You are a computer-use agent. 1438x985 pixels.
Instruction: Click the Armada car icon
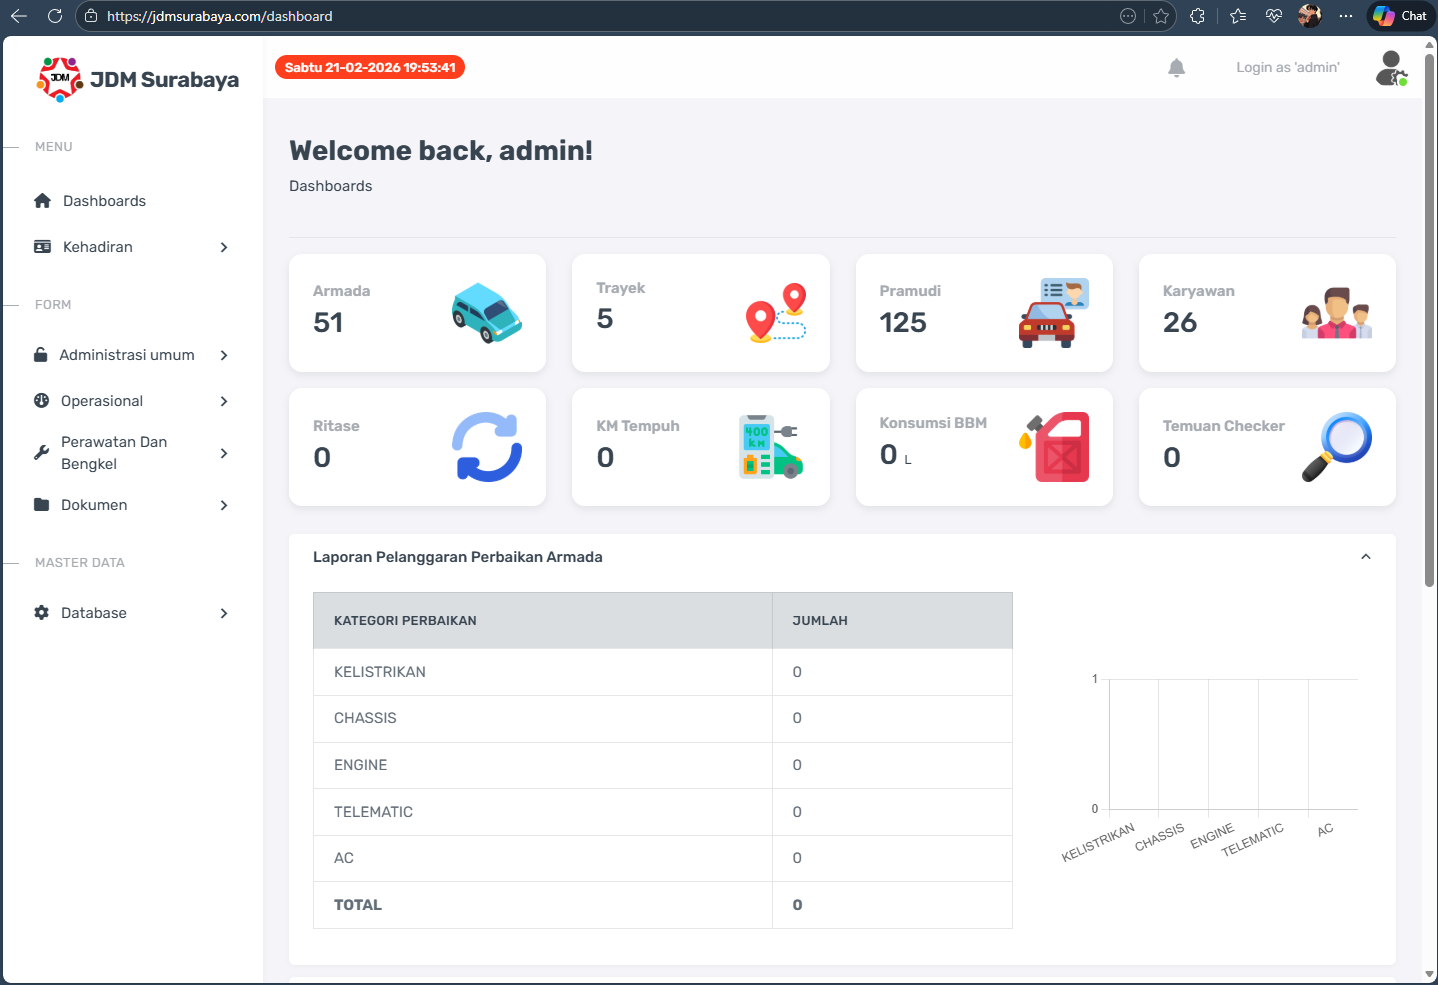[486, 313]
